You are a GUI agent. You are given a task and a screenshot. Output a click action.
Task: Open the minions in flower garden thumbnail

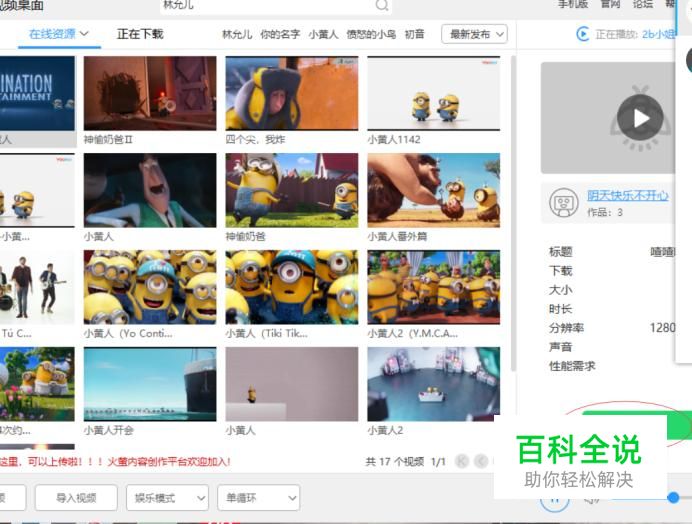(x=38, y=384)
